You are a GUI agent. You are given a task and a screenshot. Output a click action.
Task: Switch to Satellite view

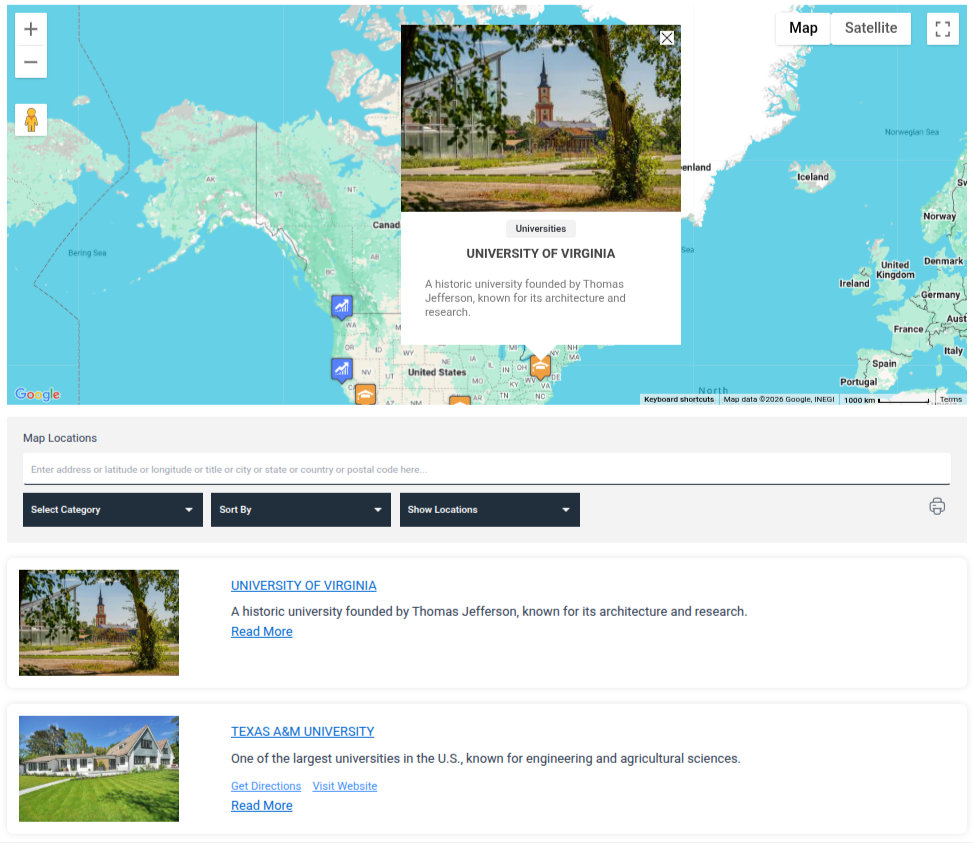(870, 28)
